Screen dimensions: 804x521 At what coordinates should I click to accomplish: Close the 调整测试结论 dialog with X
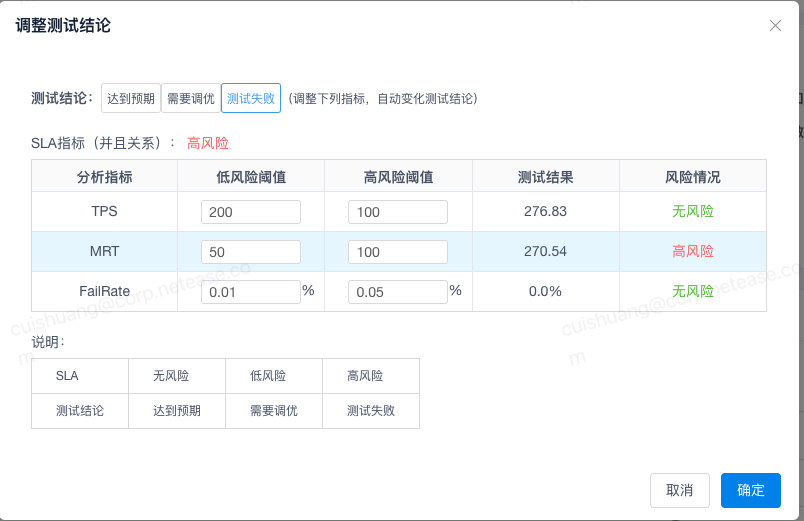[x=775, y=26]
